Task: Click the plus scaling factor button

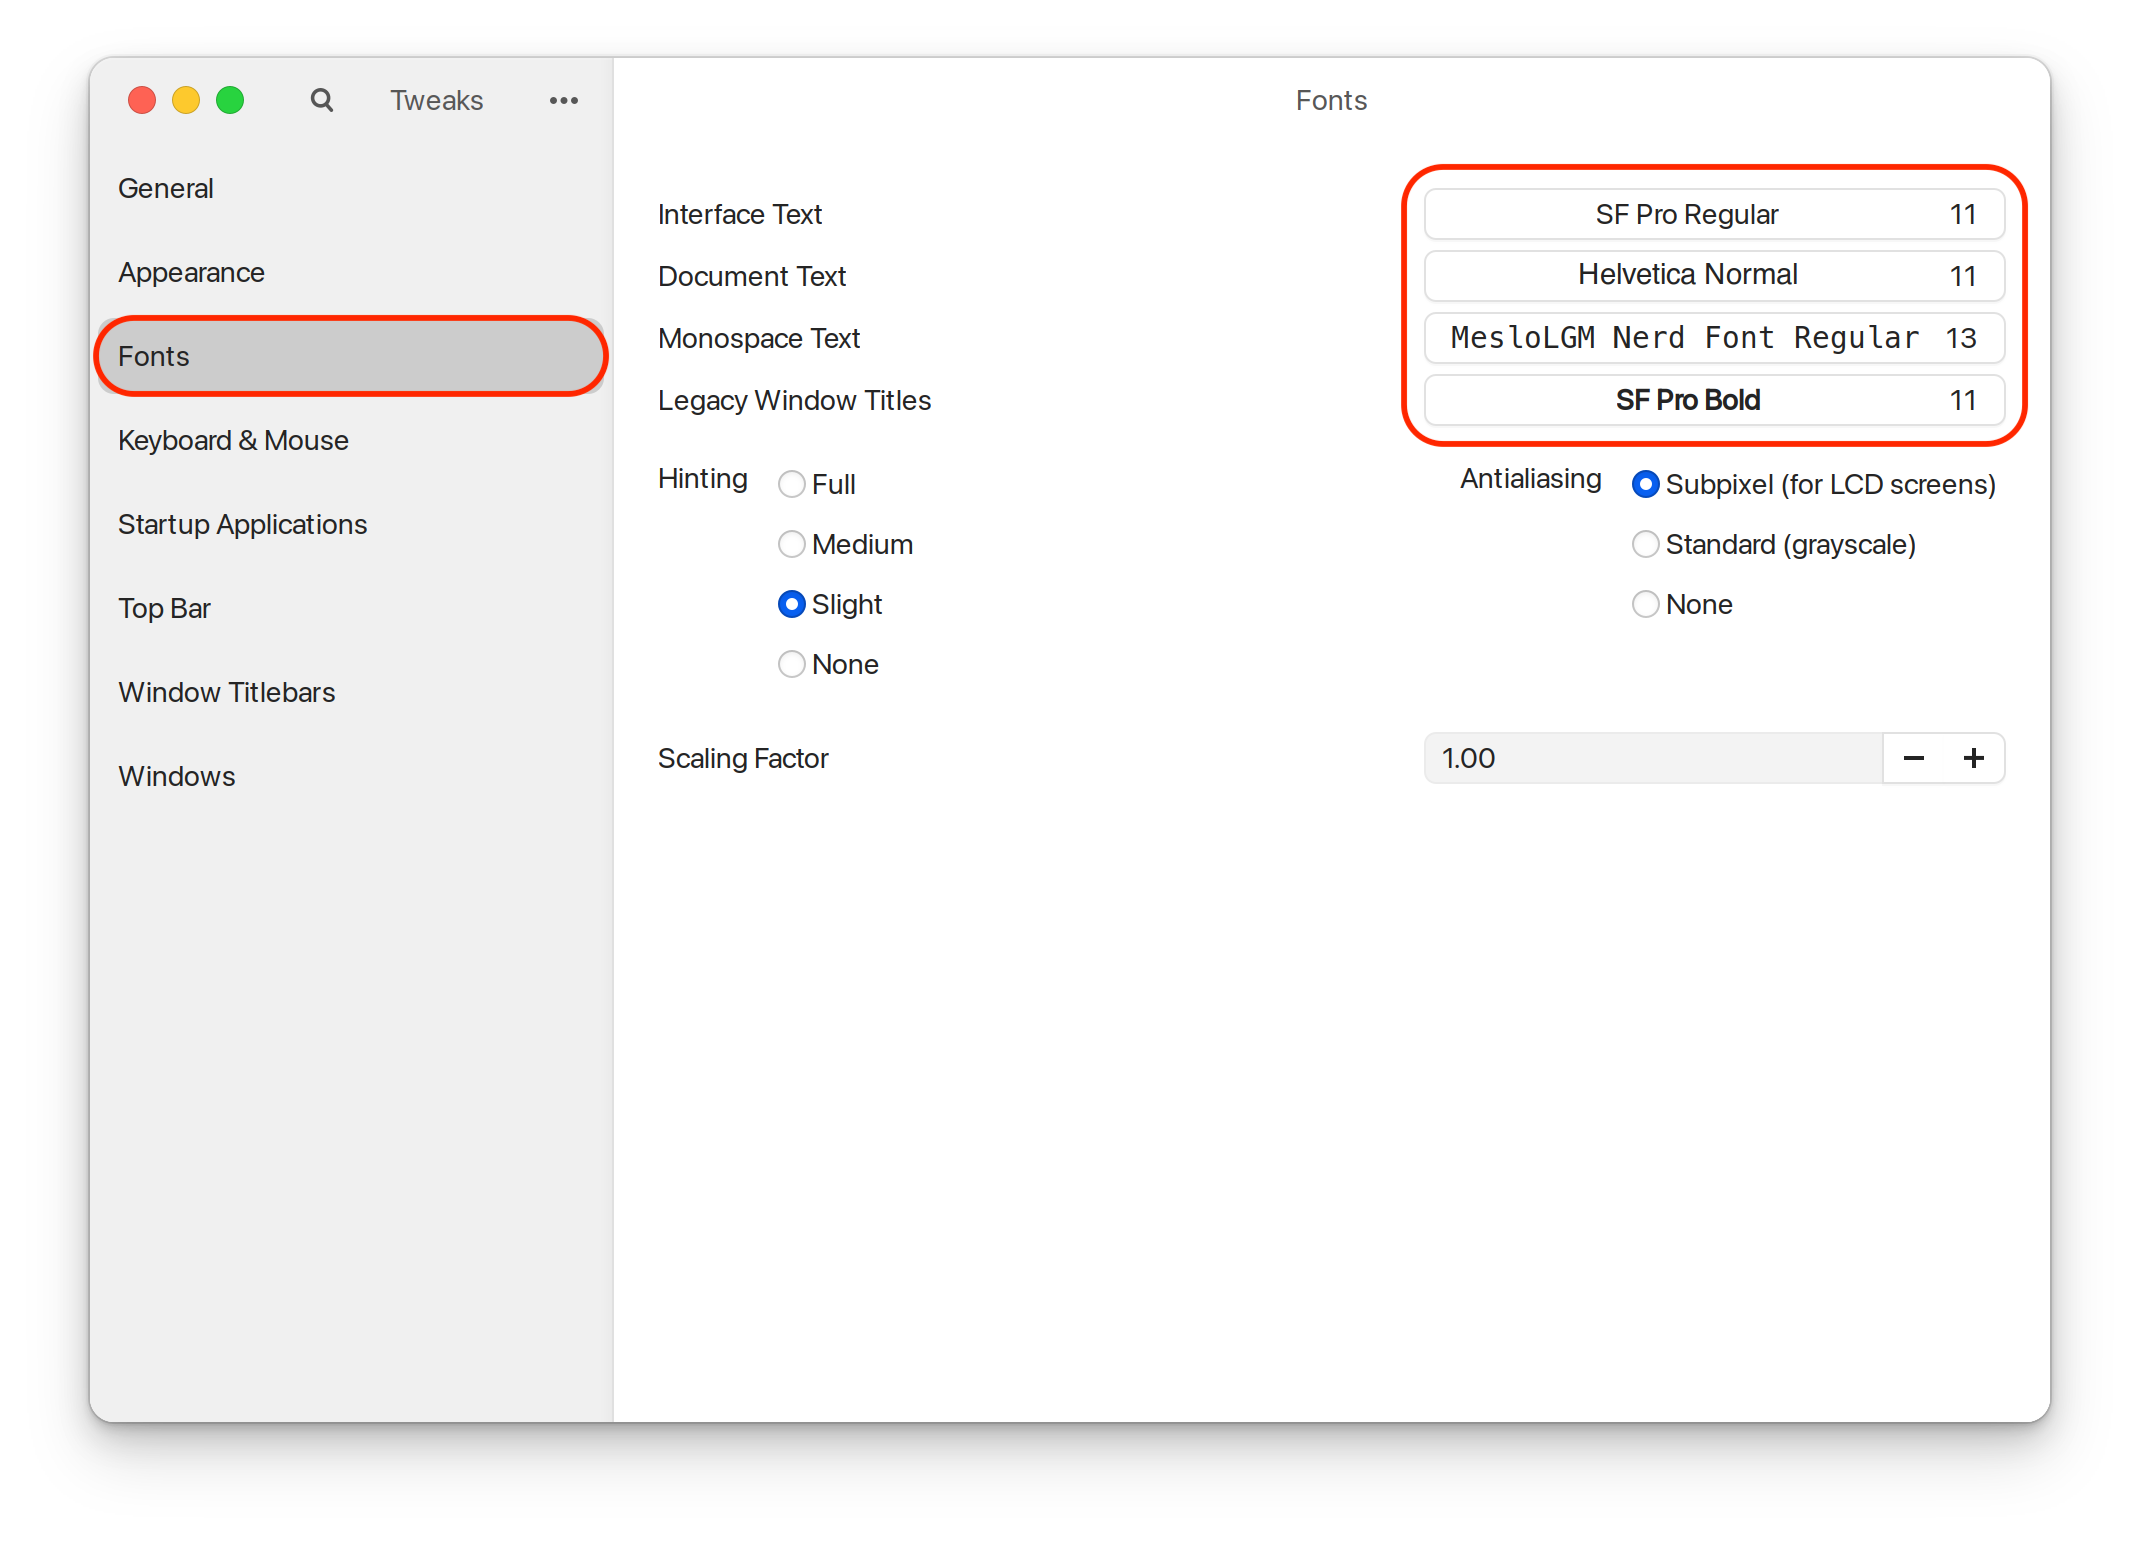Action: (x=1973, y=758)
